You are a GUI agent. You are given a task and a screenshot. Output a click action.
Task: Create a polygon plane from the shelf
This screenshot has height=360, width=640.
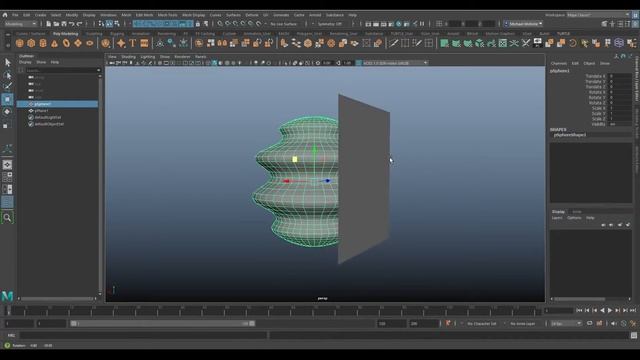78,43
